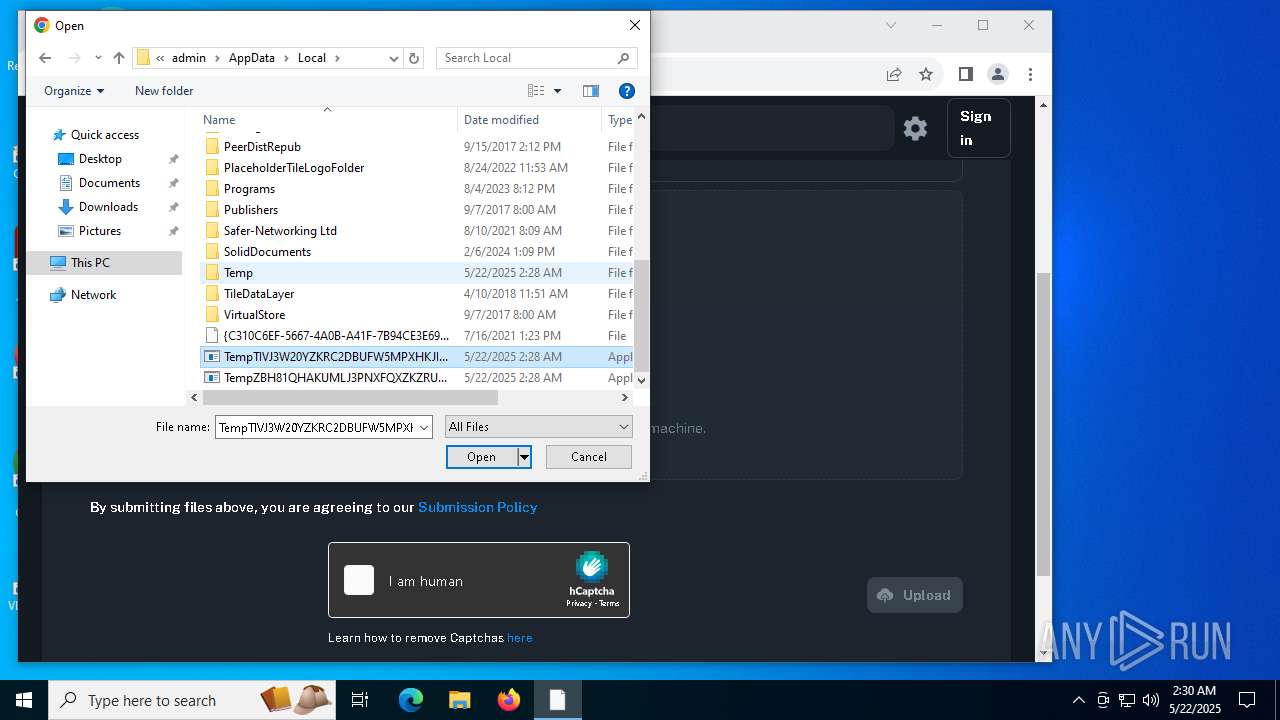Expand Open button split arrow
The width and height of the screenshot is (1280, 720).
(524, 457)
